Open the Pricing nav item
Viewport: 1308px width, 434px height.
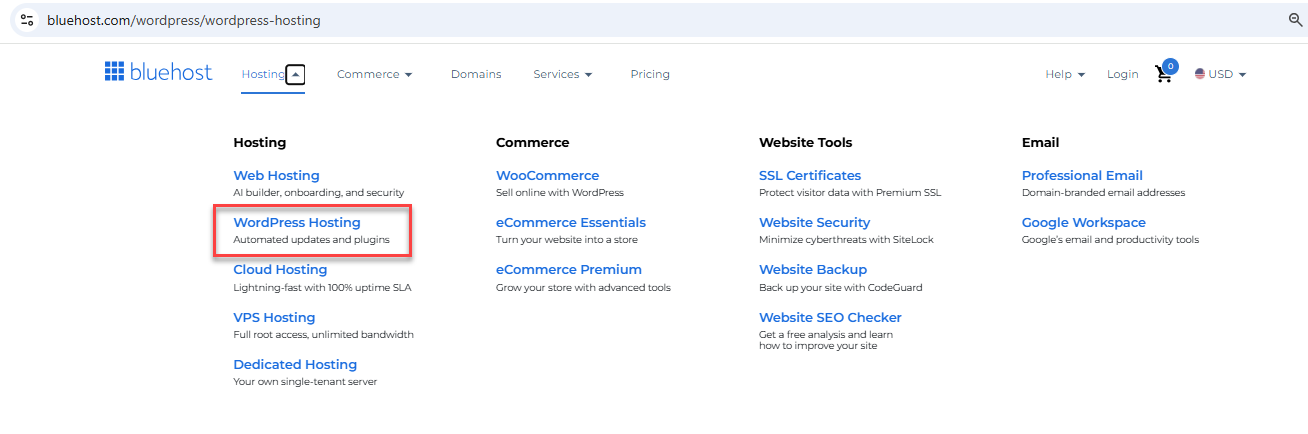tap(650, 74)
